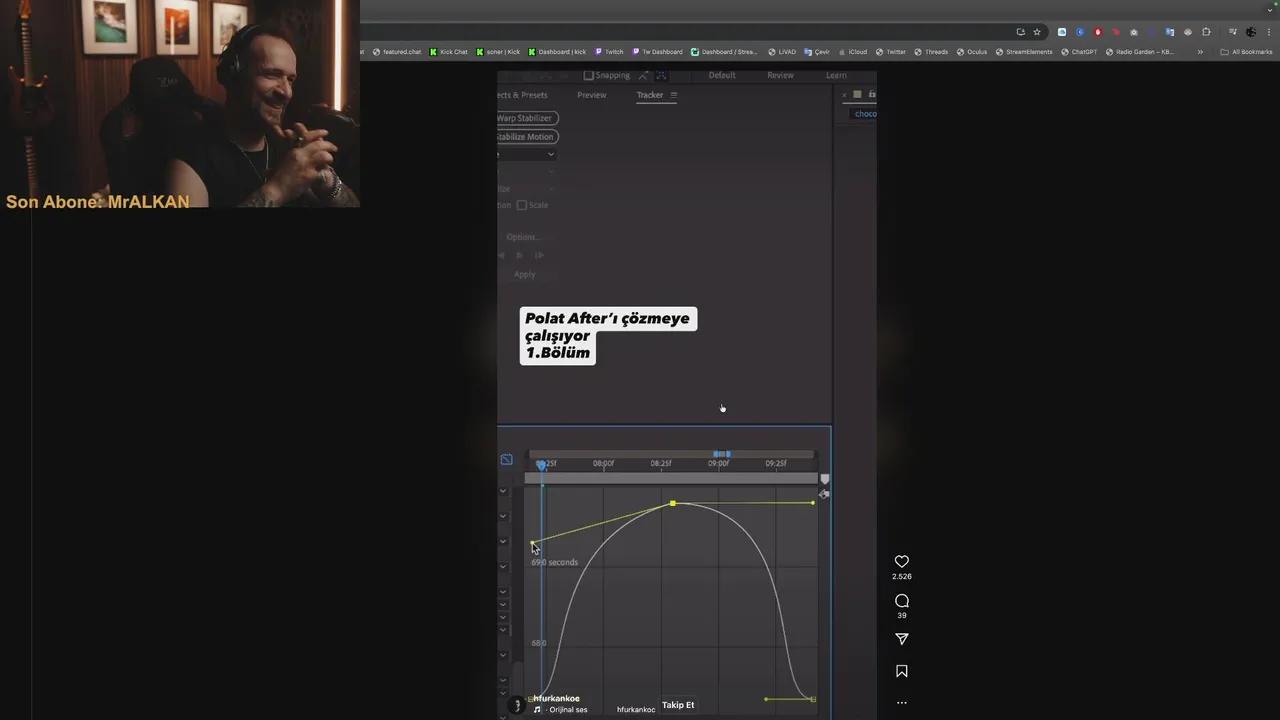Select the yellow keyframe at the curve peak
The height and width of the screenshot is (720, 1280).
tap(673, 503)
